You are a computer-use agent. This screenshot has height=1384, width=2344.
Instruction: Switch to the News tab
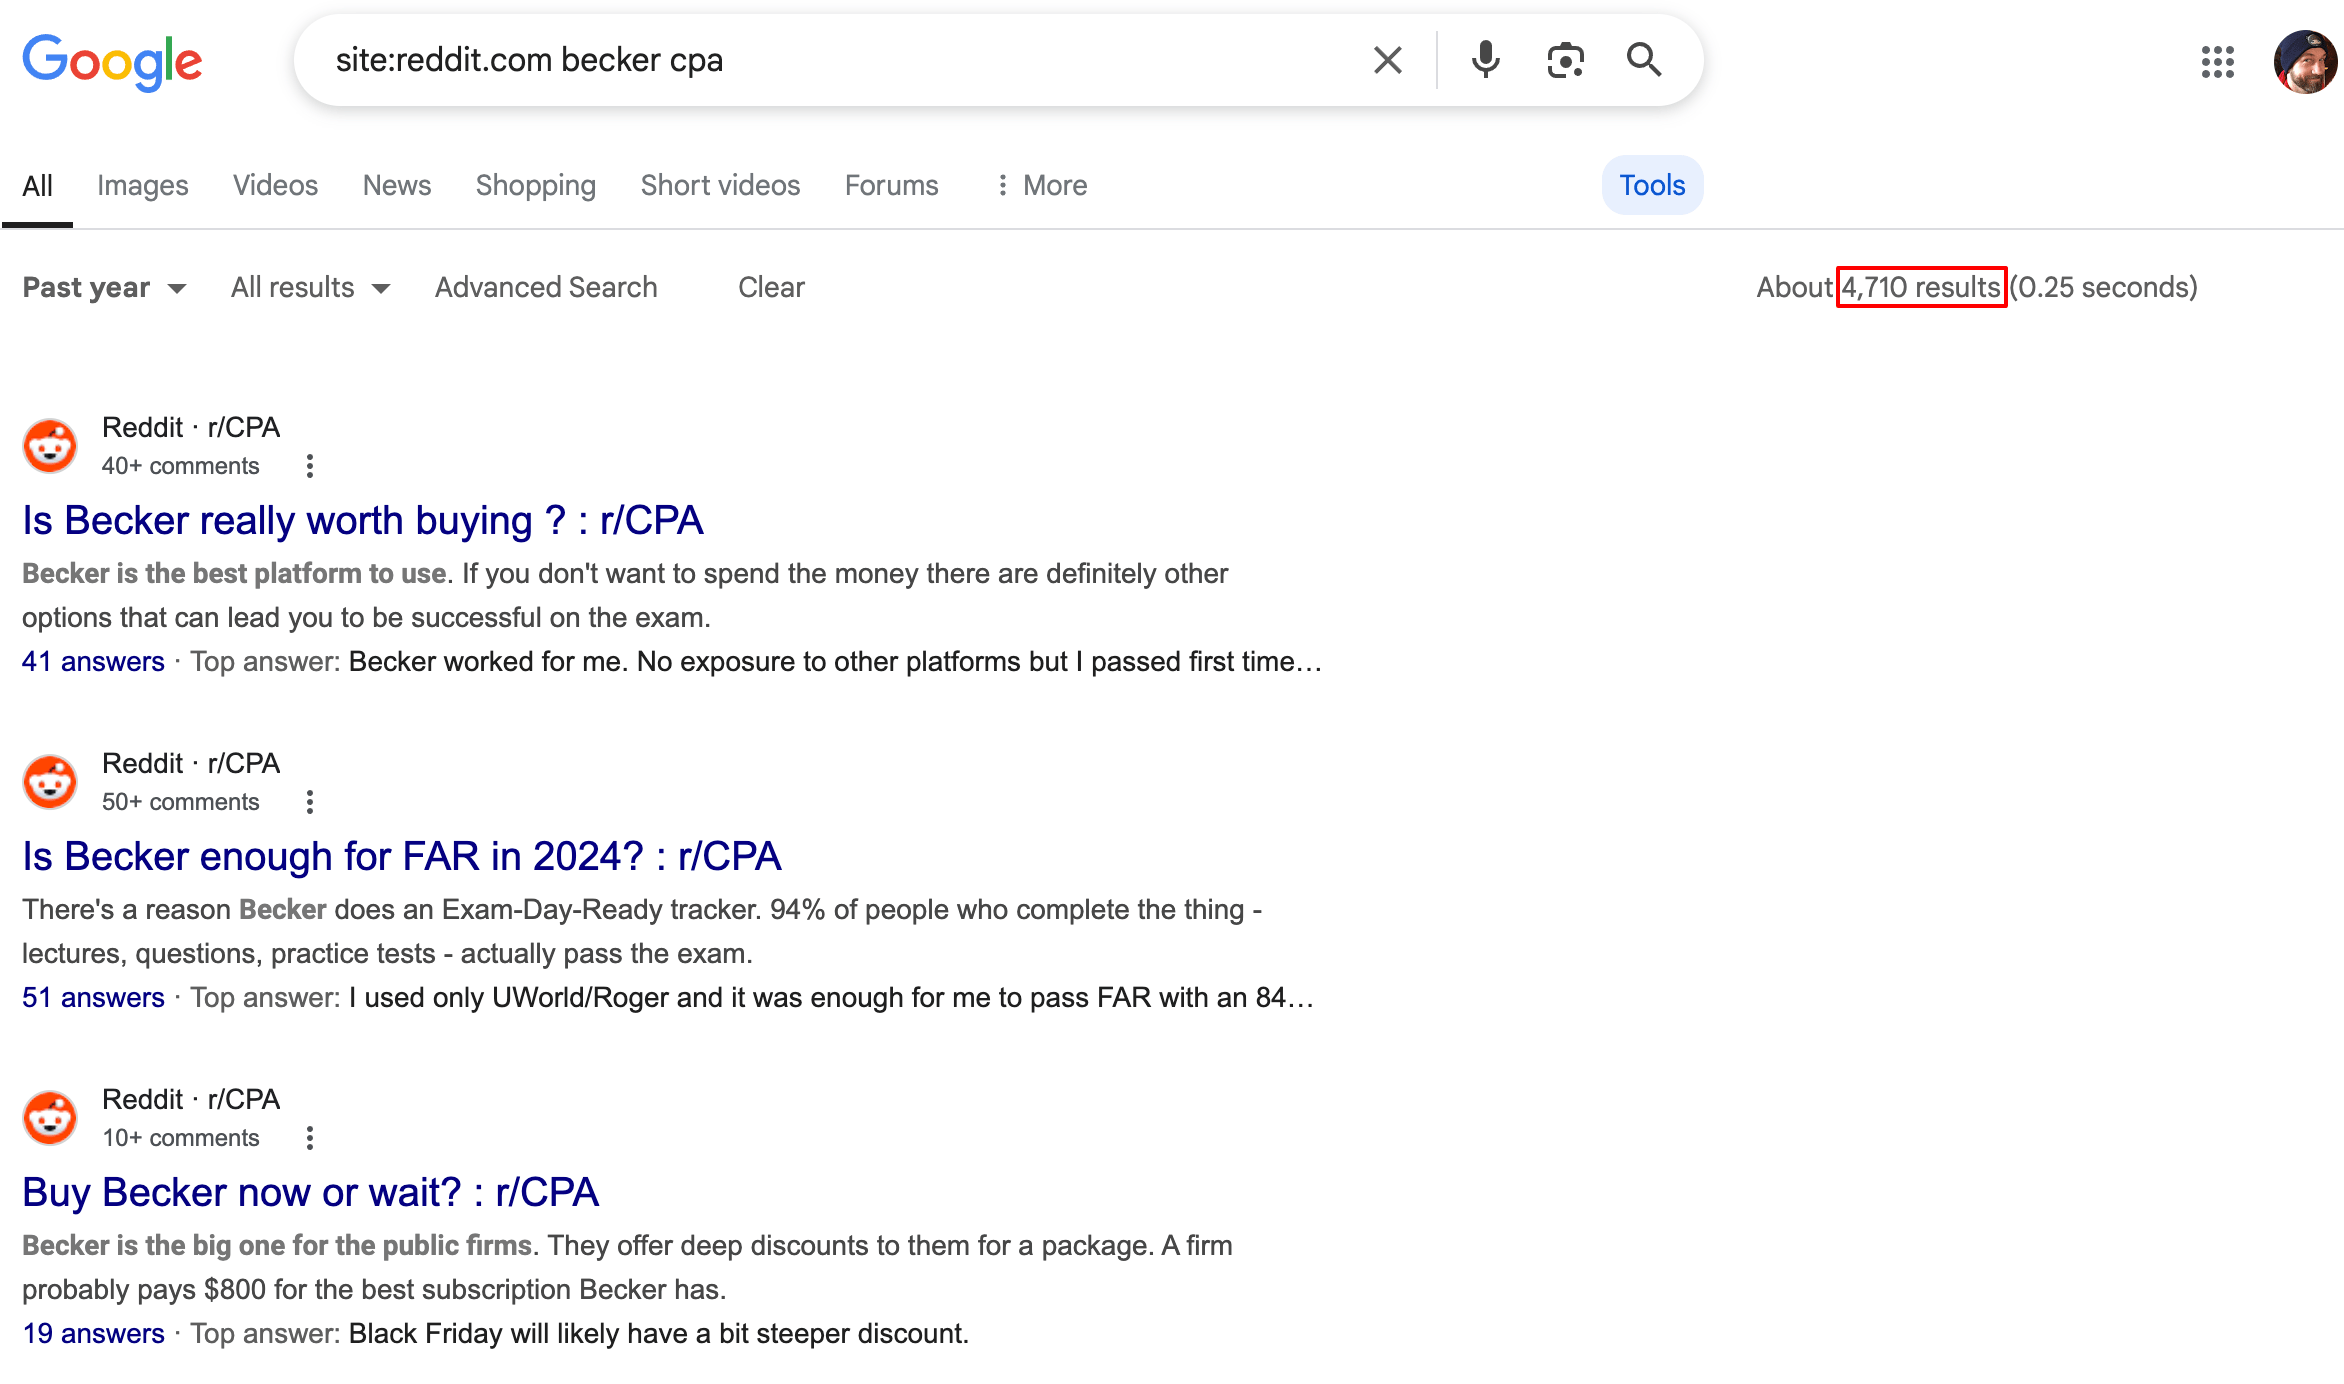coord(397,186)
